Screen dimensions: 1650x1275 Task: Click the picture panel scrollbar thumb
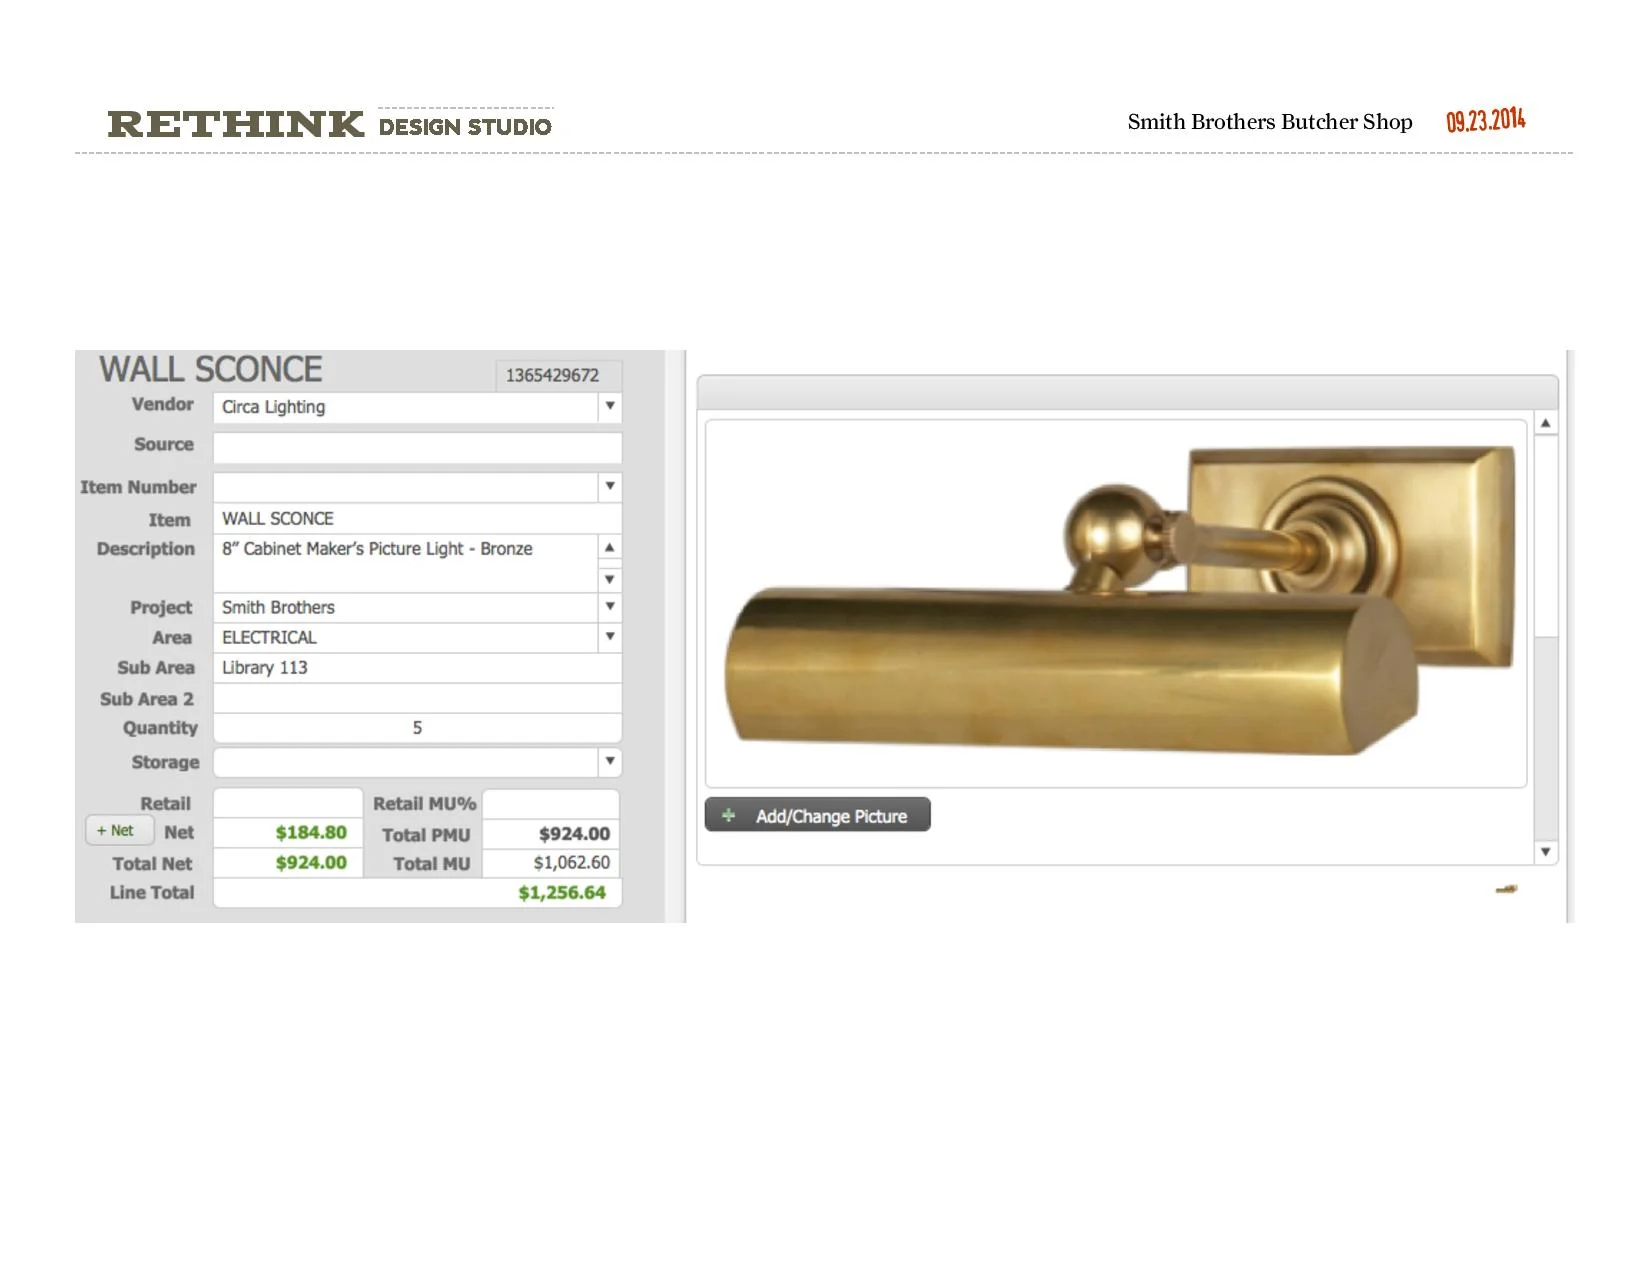click(1545, 536)
